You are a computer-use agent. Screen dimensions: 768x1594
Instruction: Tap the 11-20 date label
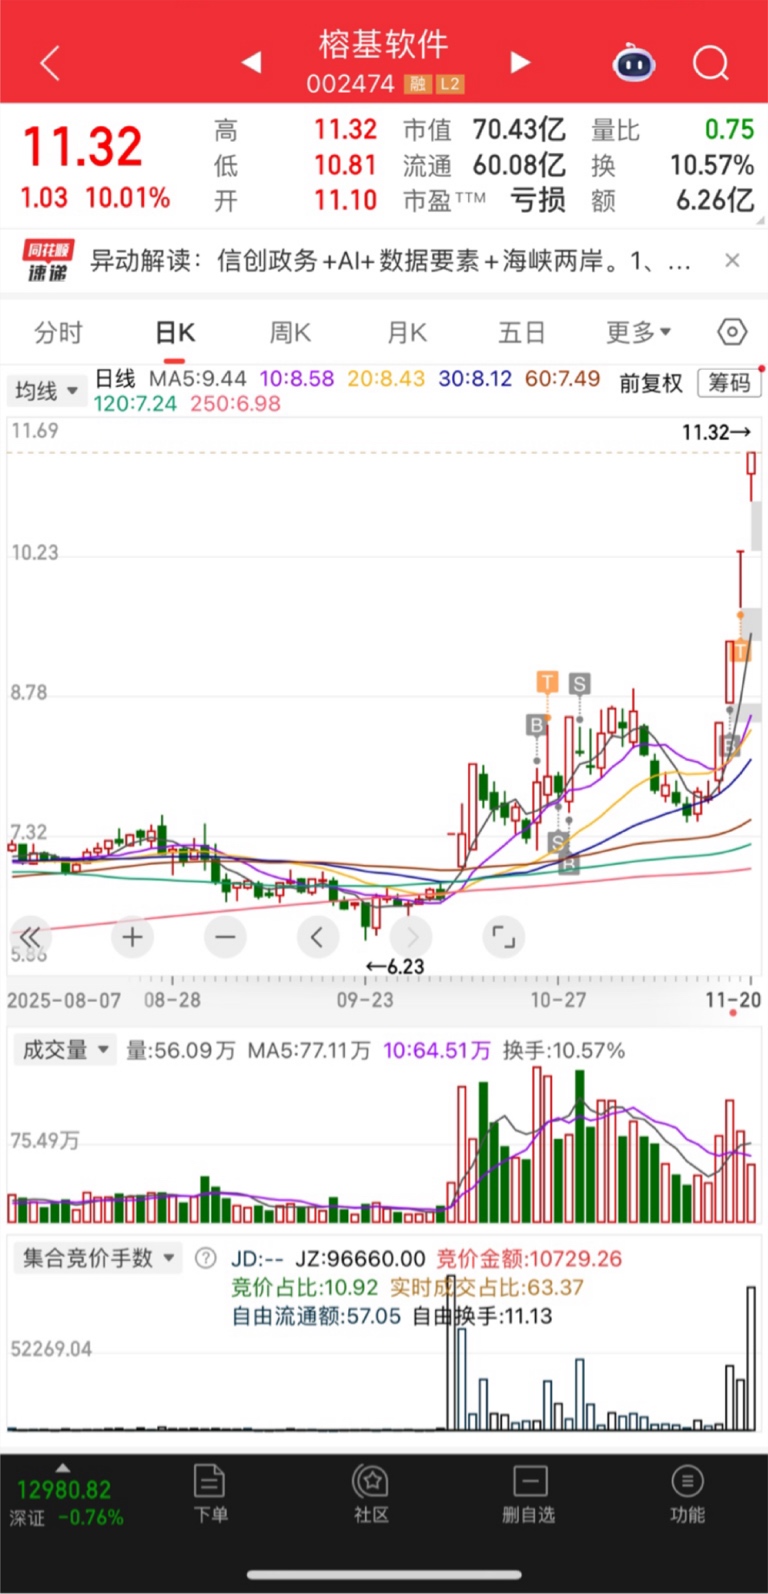coord(733,1000)
